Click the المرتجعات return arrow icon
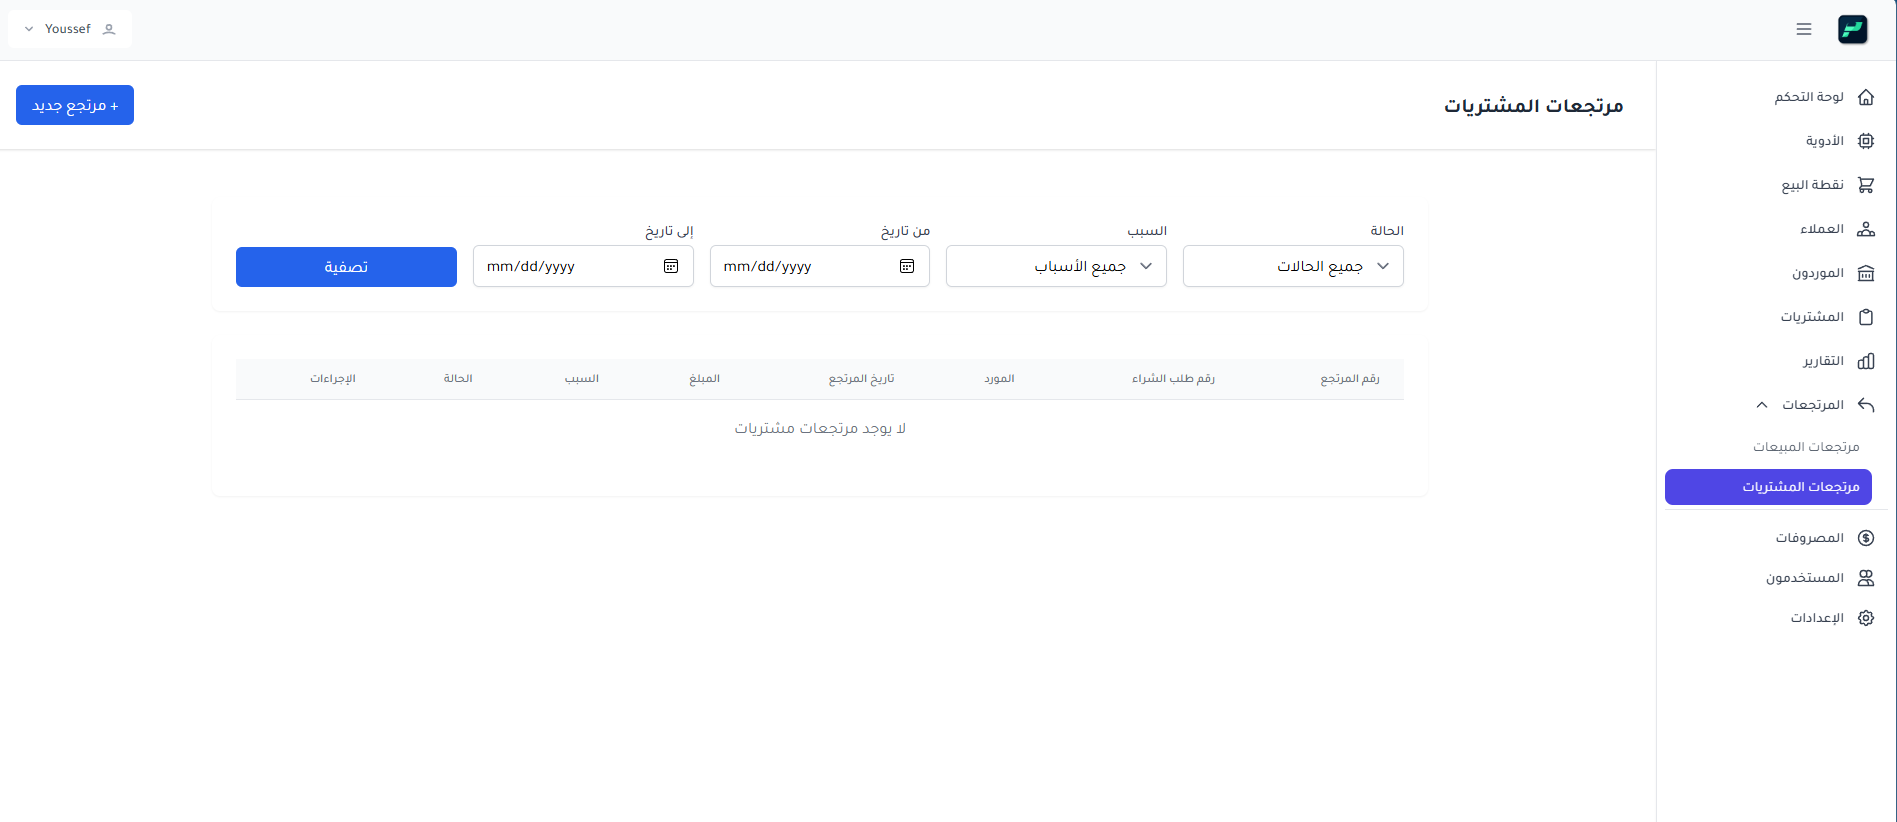Viewport: 1897px width, 822px height. tap(1866, 405)
